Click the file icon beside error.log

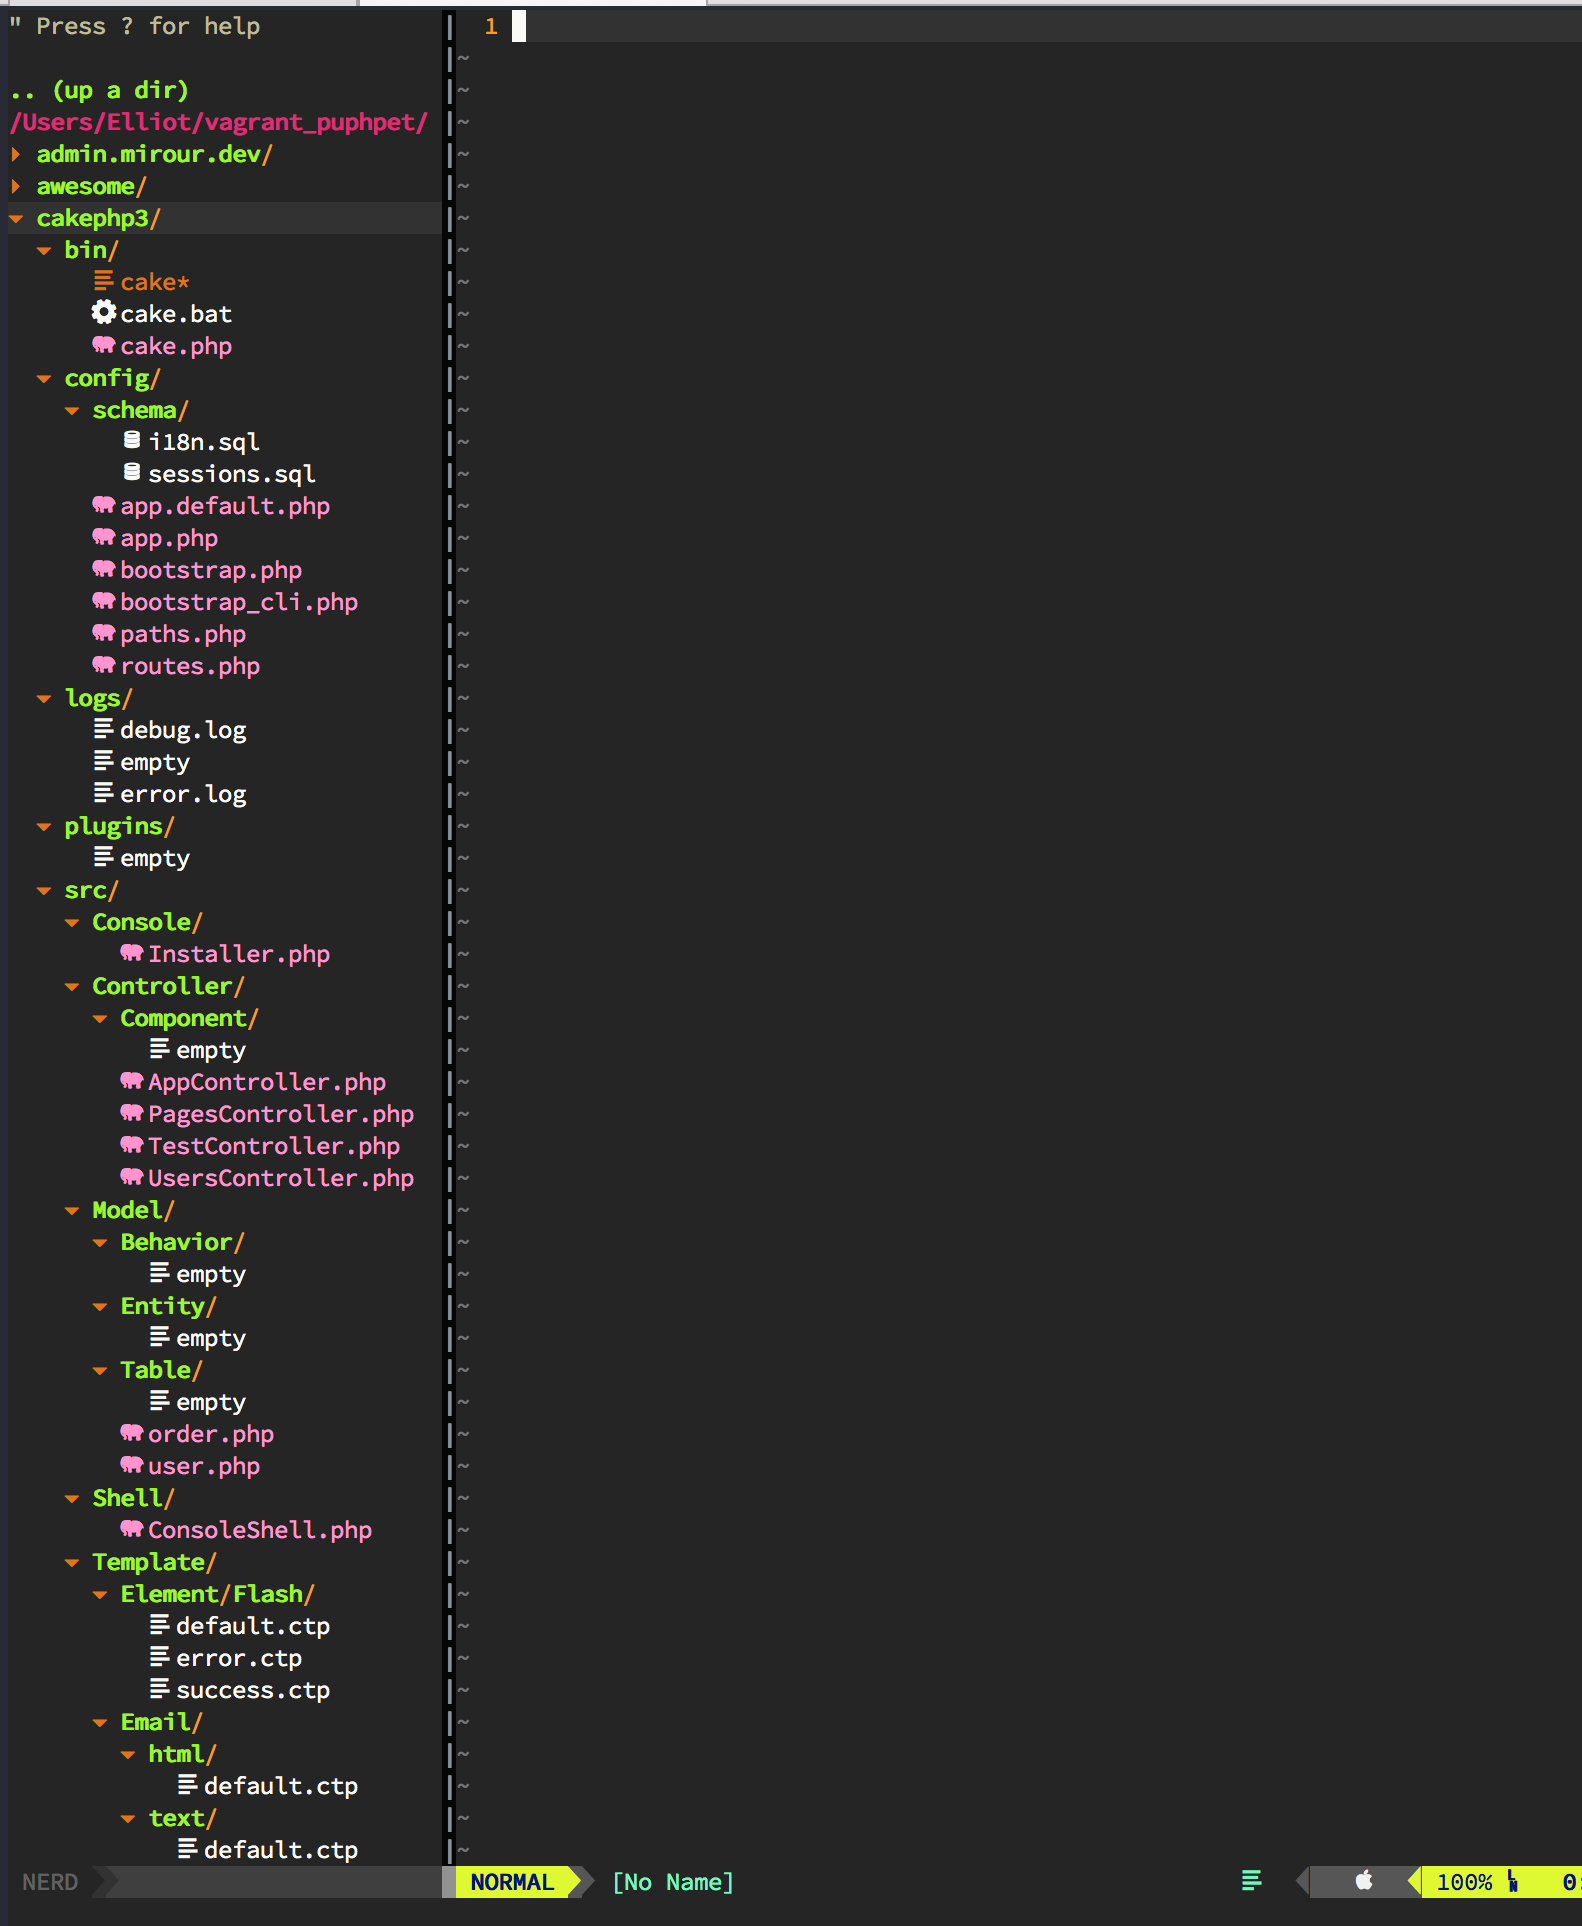click(x=104, y=793)
